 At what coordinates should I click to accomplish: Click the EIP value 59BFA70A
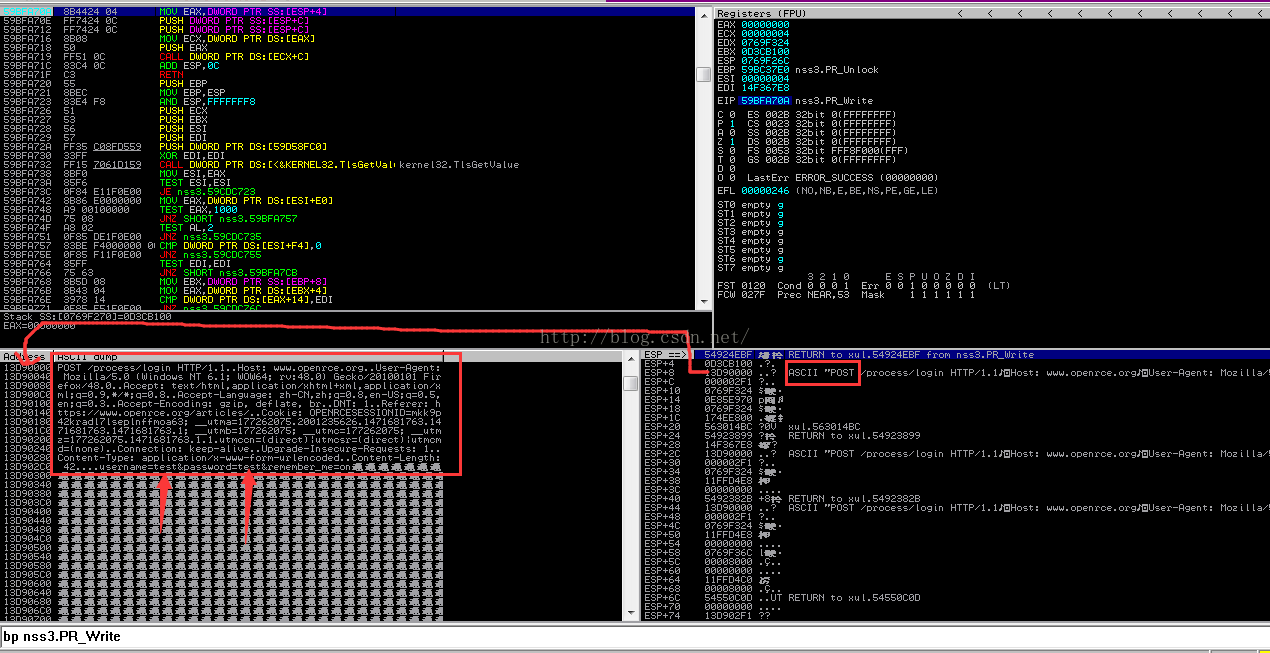765,100
